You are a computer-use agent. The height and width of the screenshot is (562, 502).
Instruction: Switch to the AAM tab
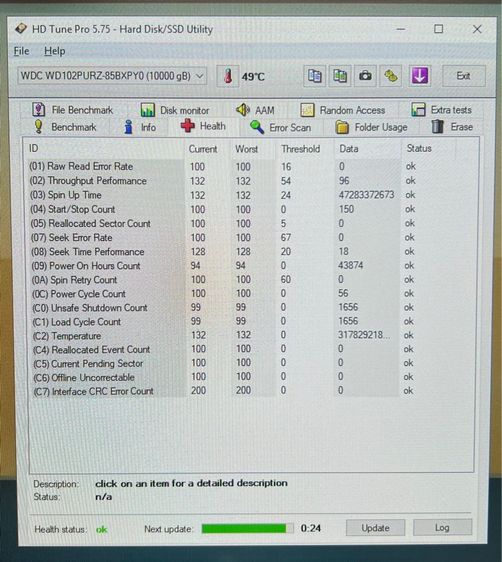click(255, 110)
